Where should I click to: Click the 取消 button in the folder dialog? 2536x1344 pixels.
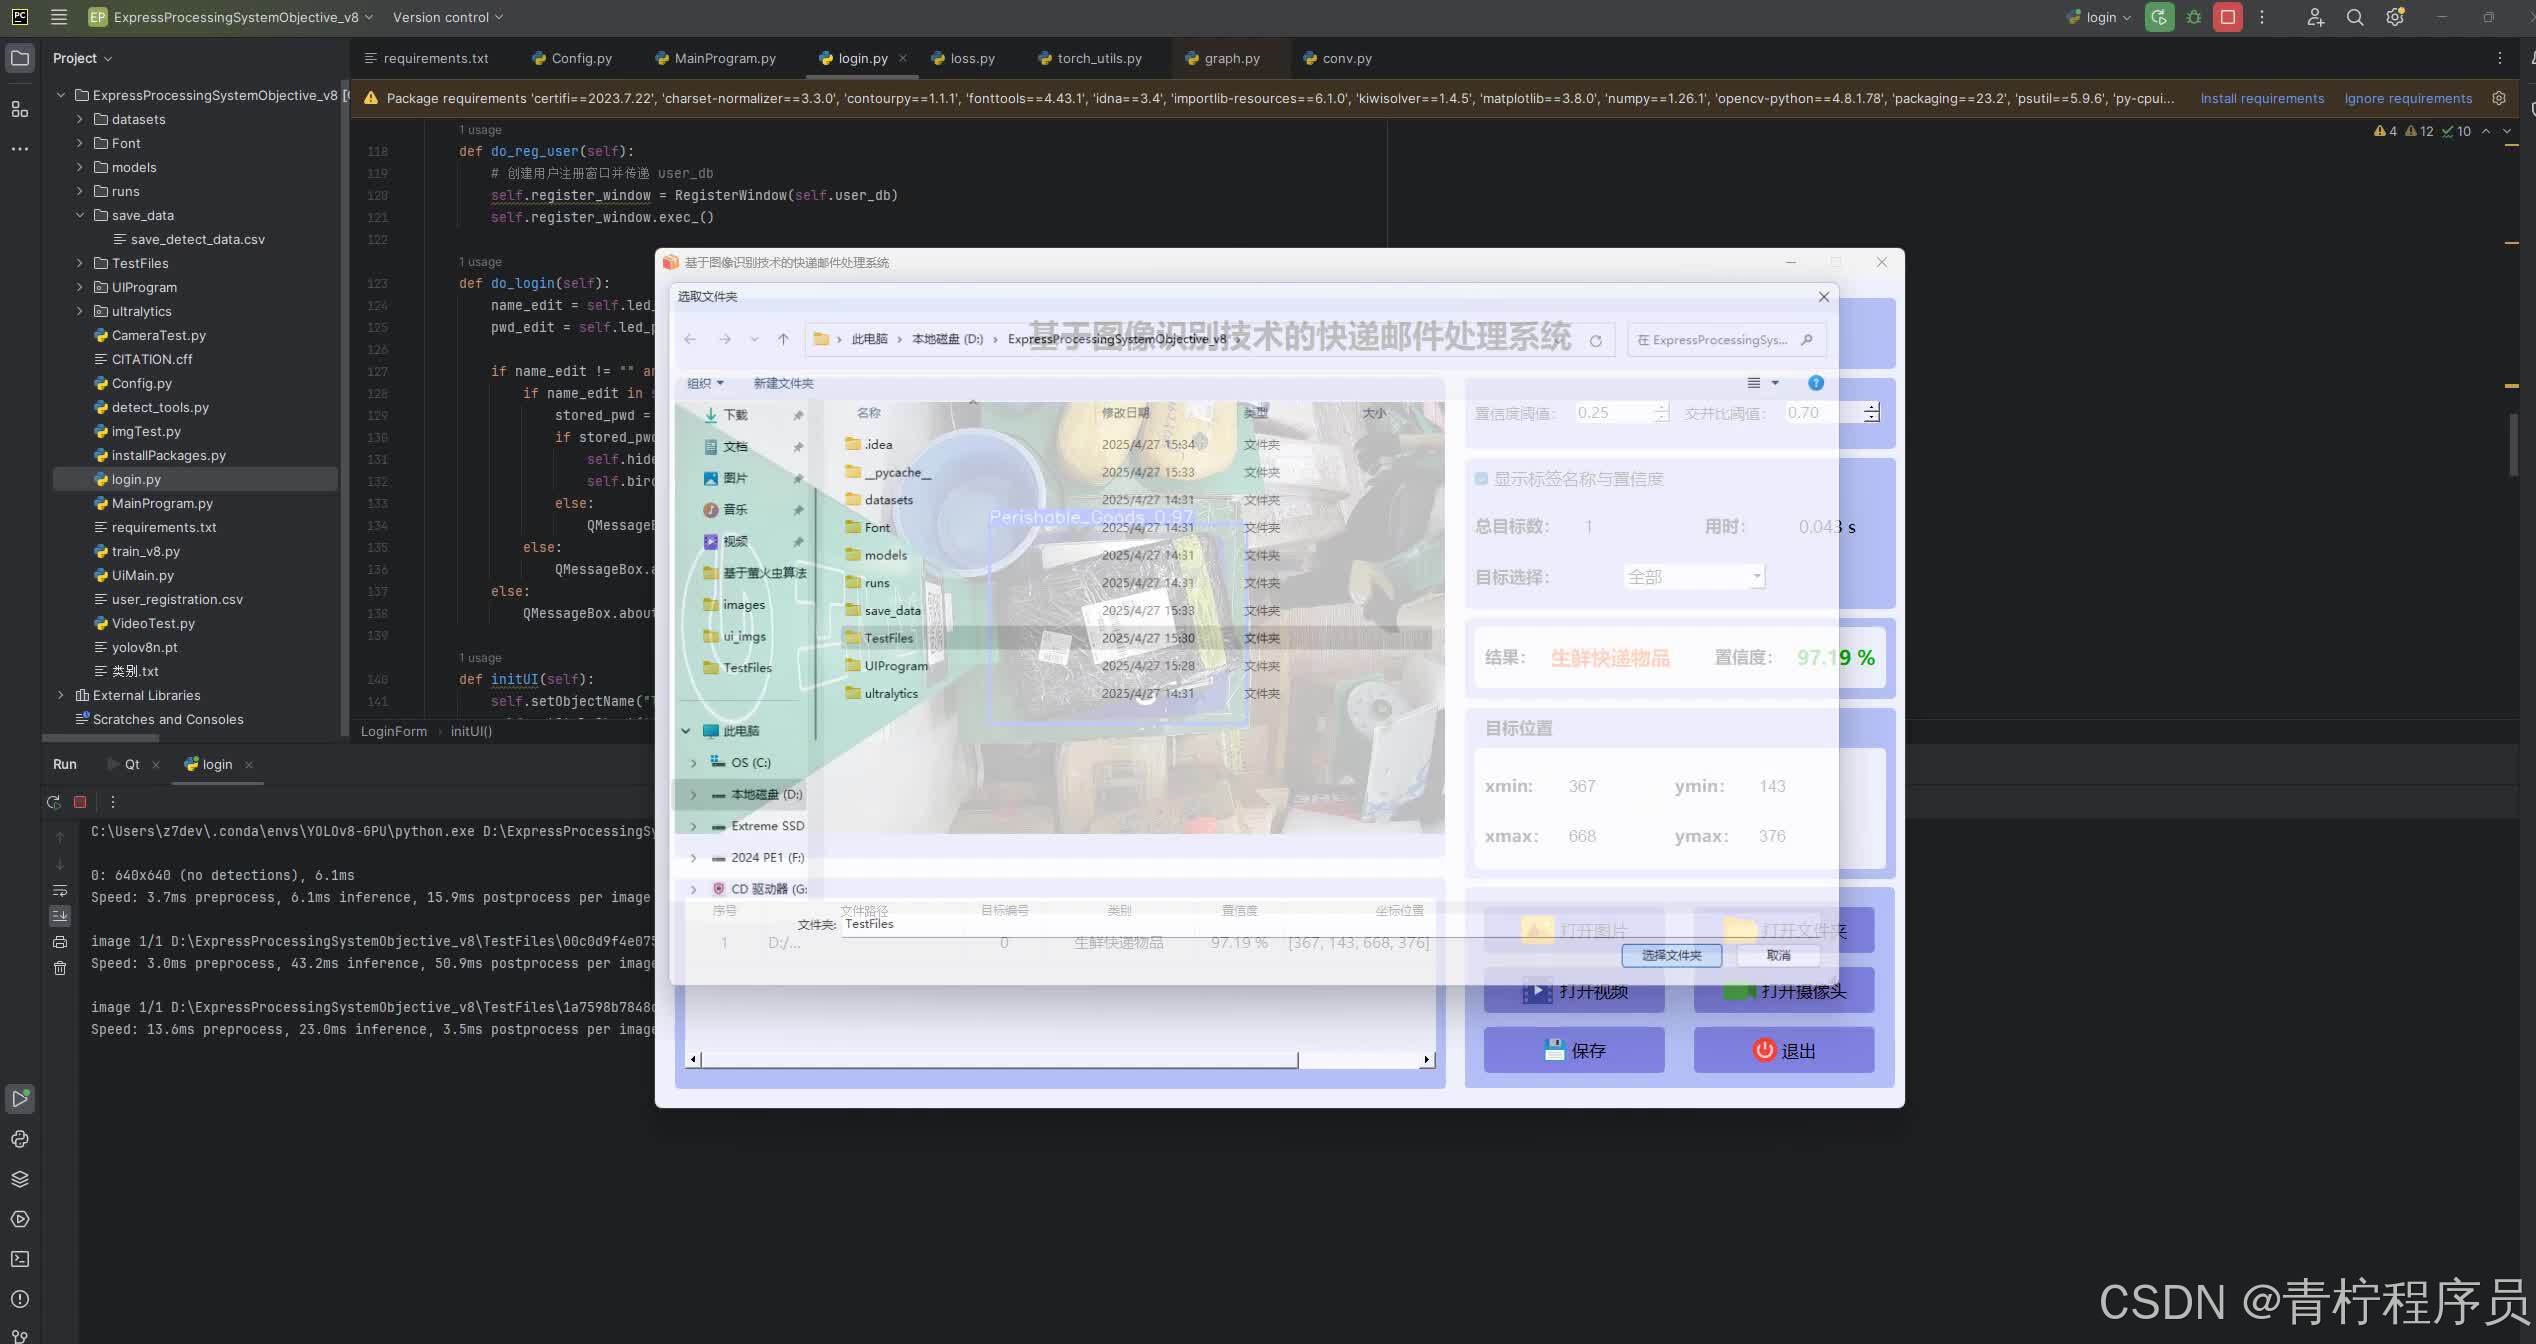[1778, 955]
